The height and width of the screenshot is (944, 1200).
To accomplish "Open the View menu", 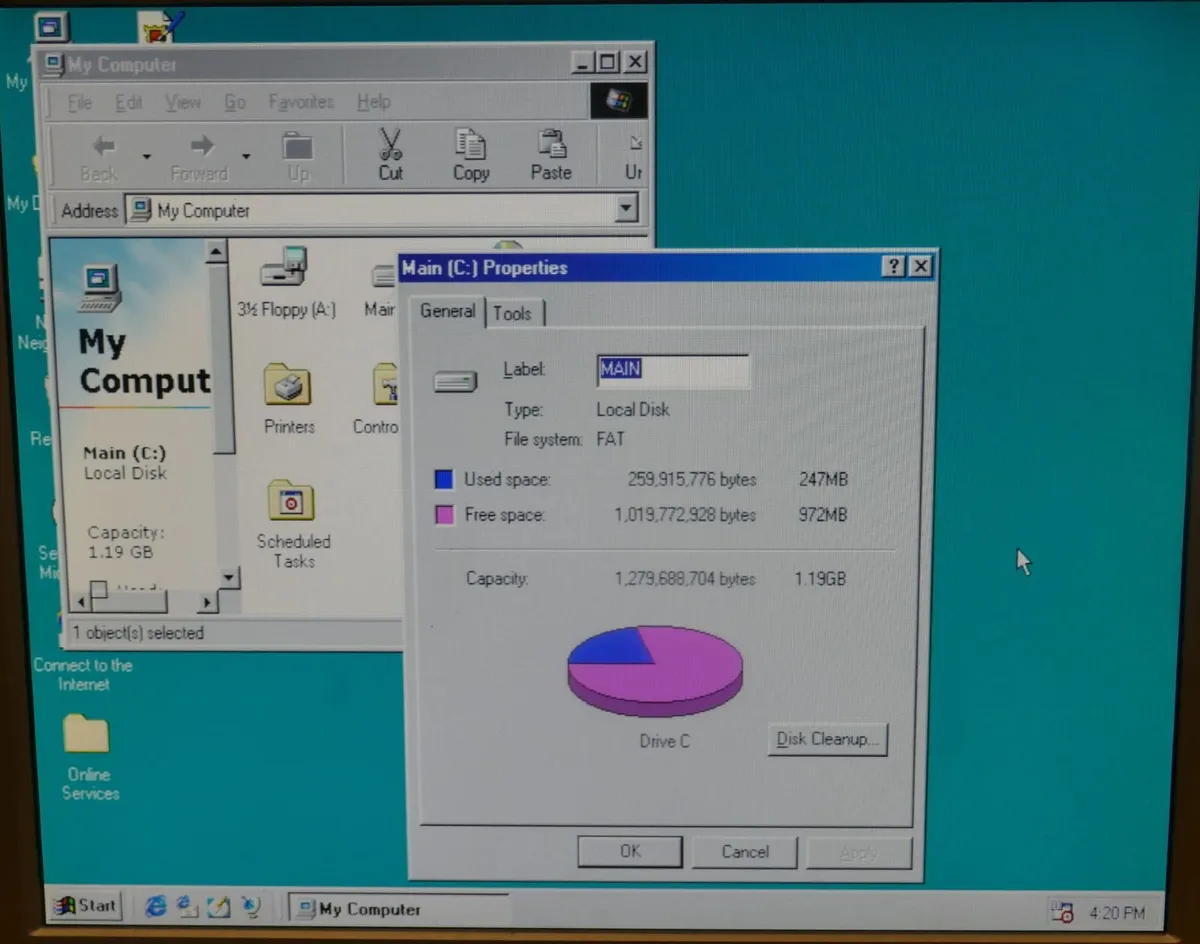I will click(x=182, y=102).
